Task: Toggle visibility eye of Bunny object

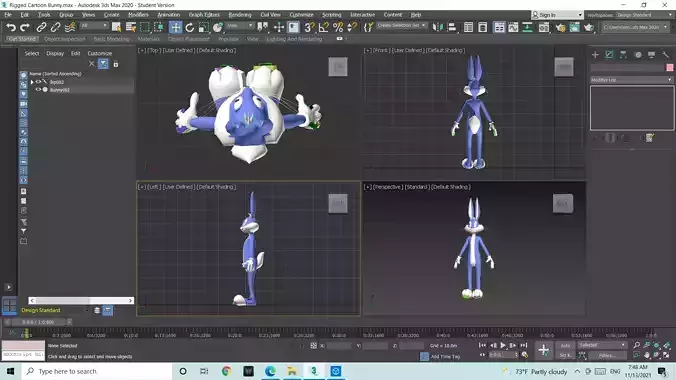Action: (x=38, y=90)
